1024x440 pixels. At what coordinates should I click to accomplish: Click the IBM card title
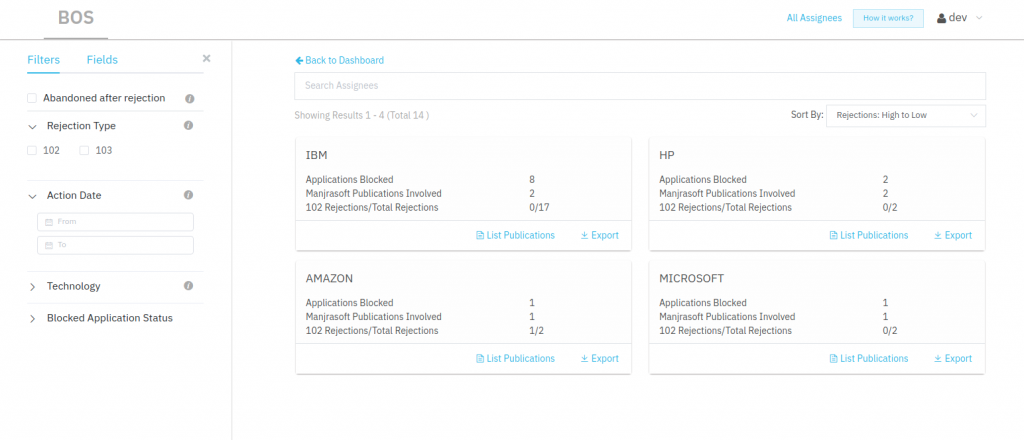click(x=316, y=155)
